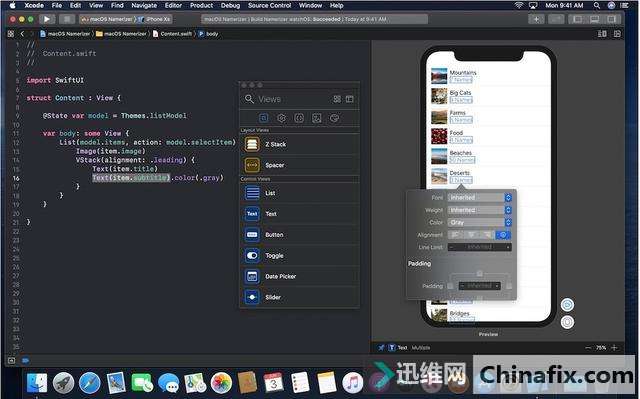Open the Navigate menu

click(x=144, y=5)
